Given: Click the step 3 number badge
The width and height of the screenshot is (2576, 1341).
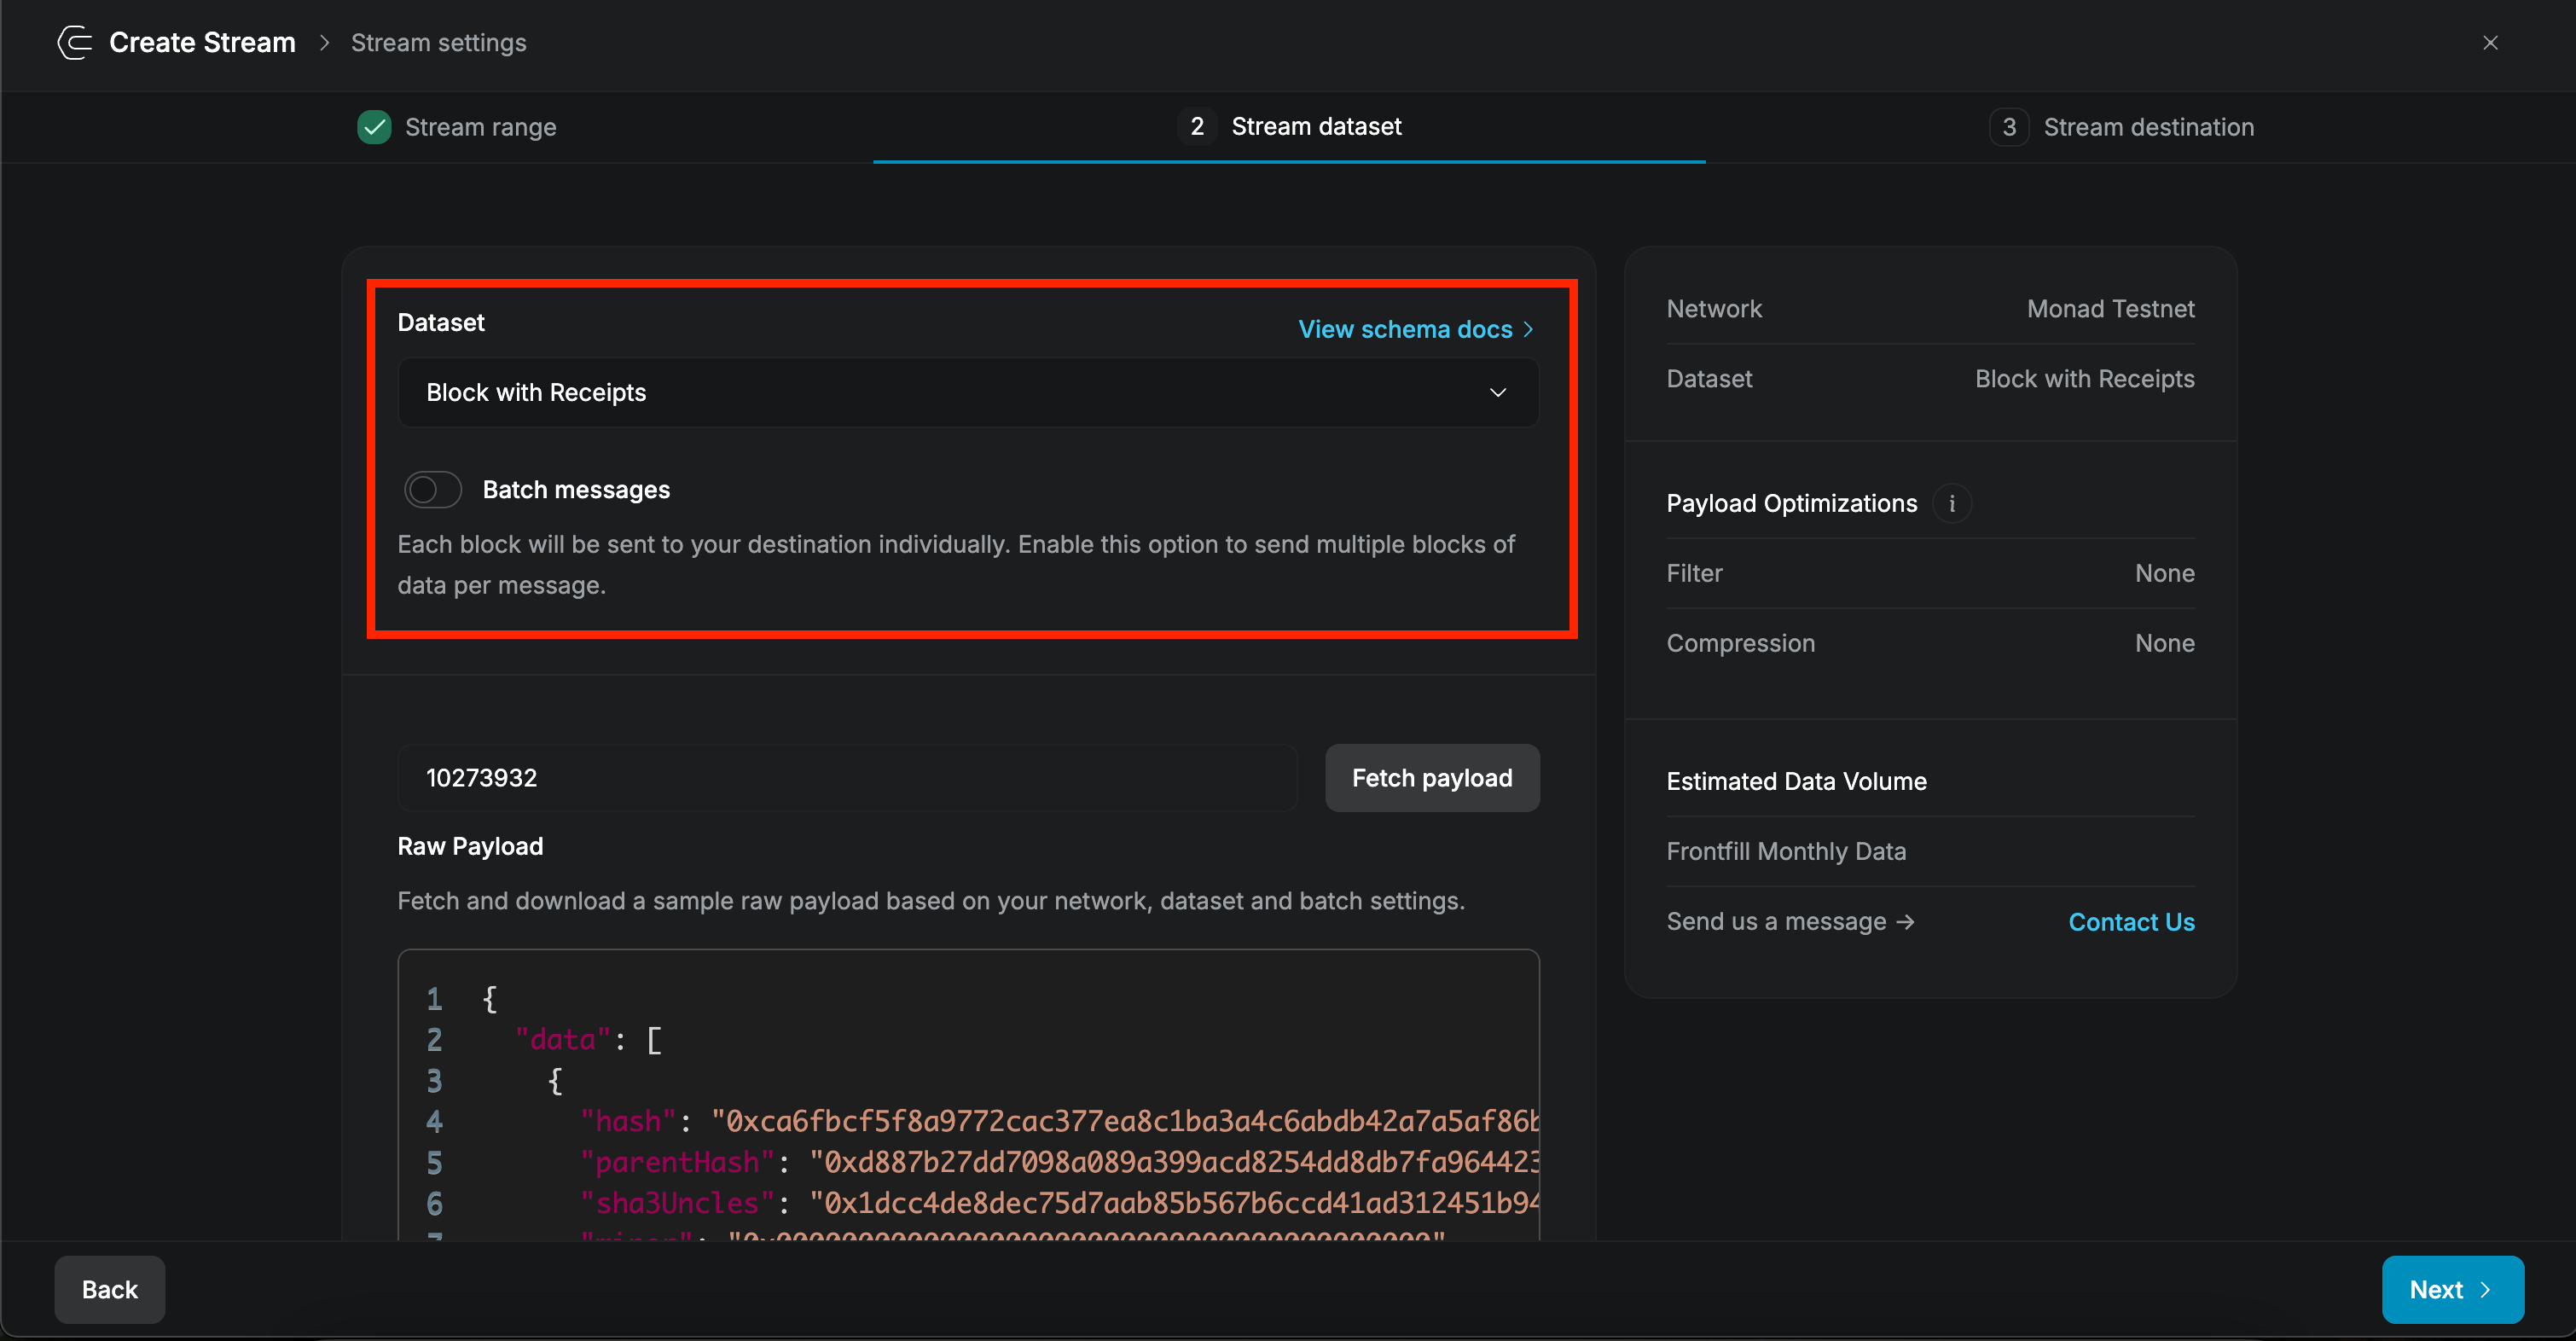Looking at the screenshot, I should (2009, 127).
